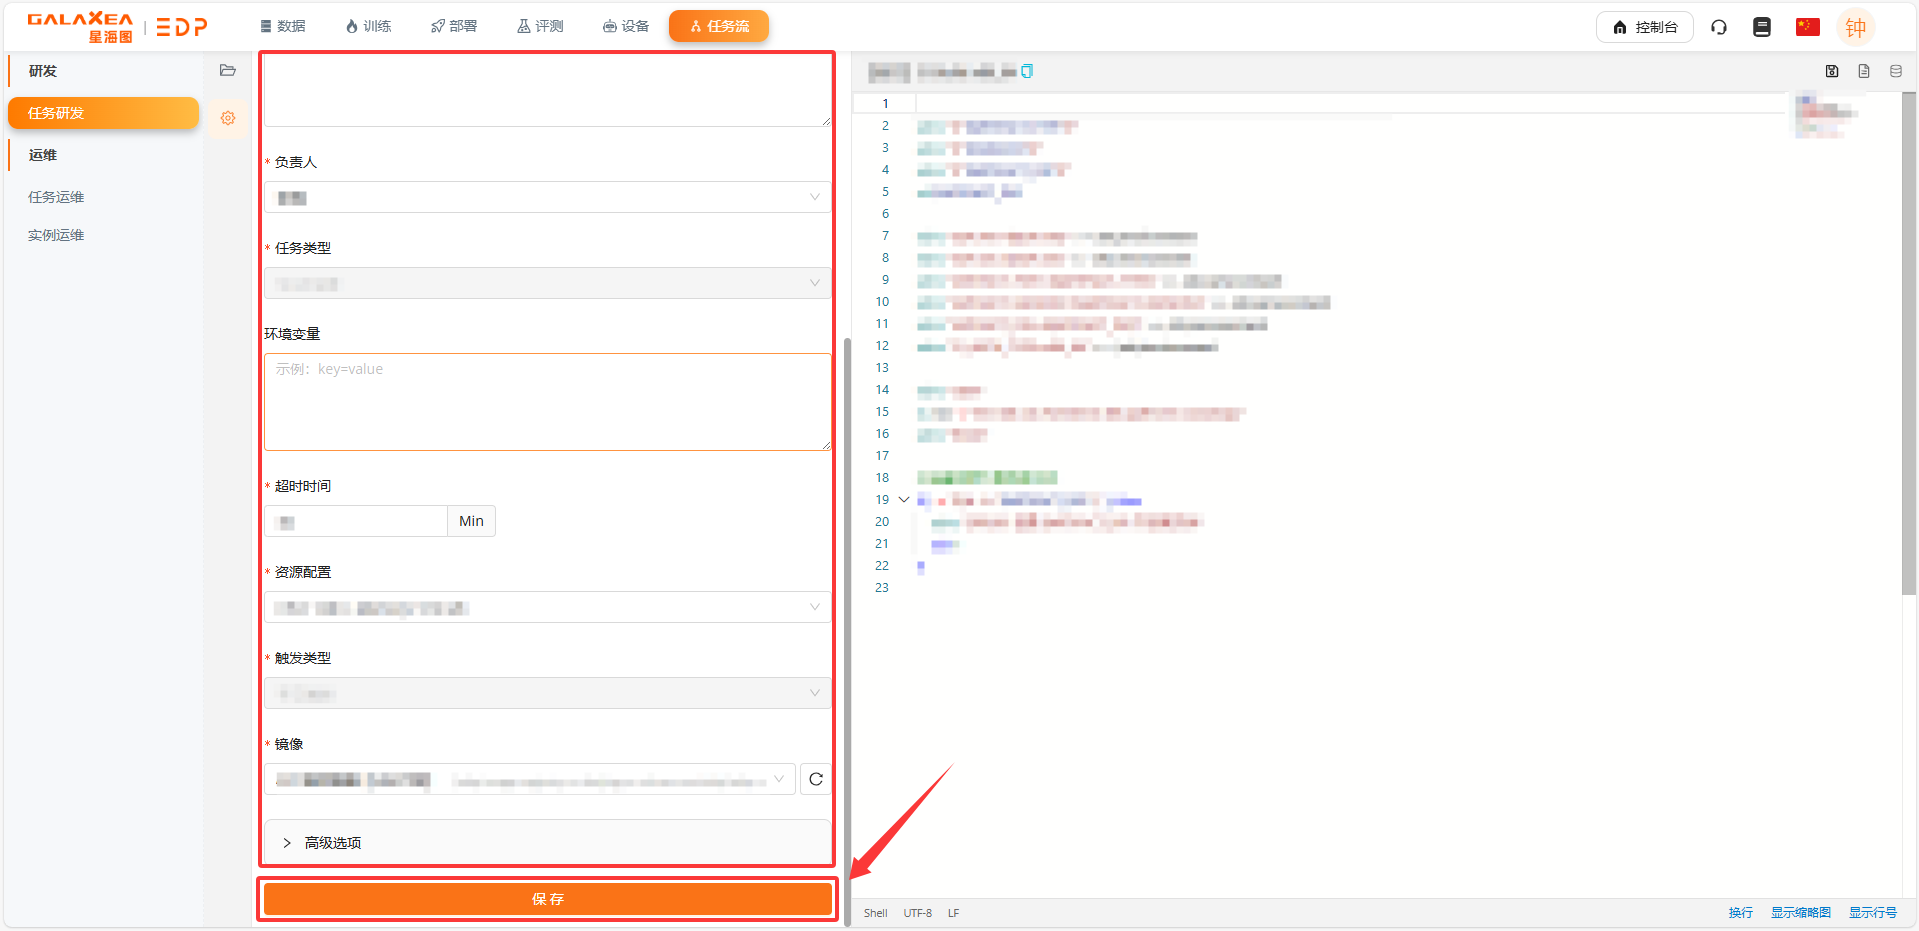This screenshot has height=931, width=1919.
Task: Open the 负责人 owner dropdown
Action: click(547, 197)
